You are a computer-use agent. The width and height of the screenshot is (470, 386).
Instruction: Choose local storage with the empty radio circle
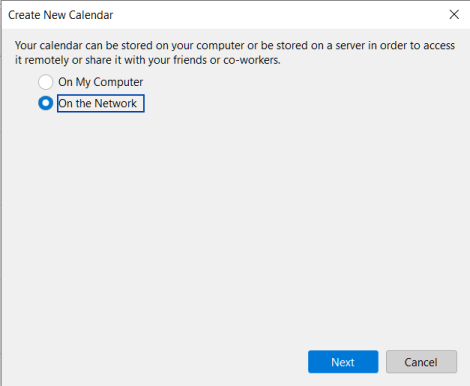pos(46,82)
